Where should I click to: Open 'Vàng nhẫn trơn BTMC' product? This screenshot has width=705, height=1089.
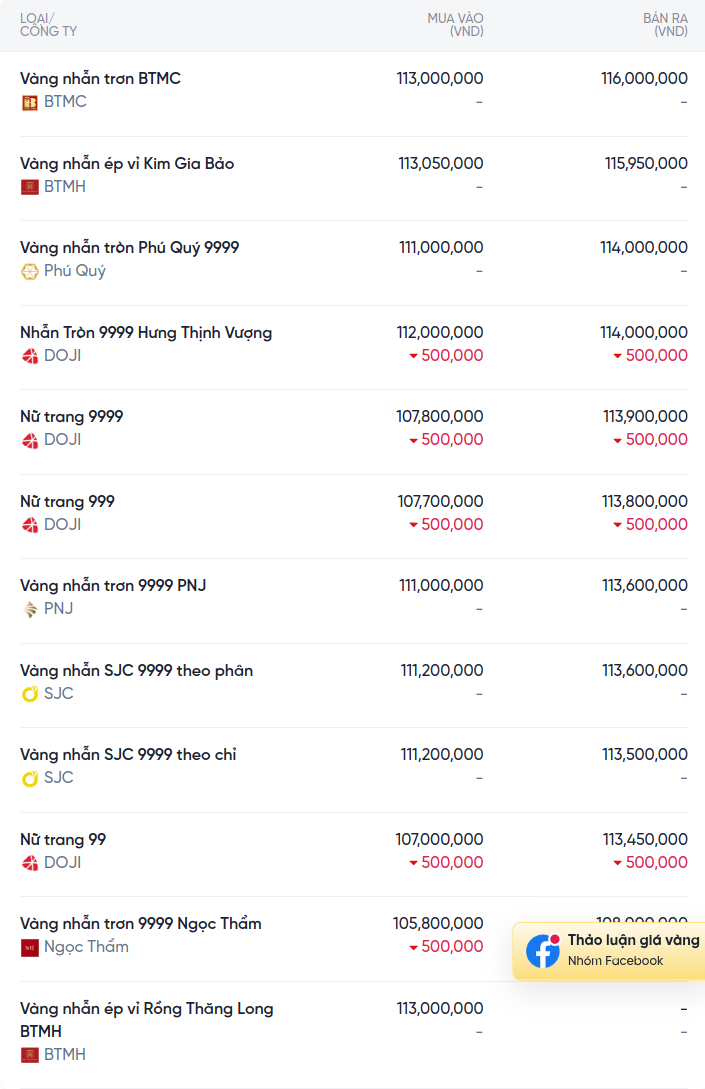coord(100,78)
